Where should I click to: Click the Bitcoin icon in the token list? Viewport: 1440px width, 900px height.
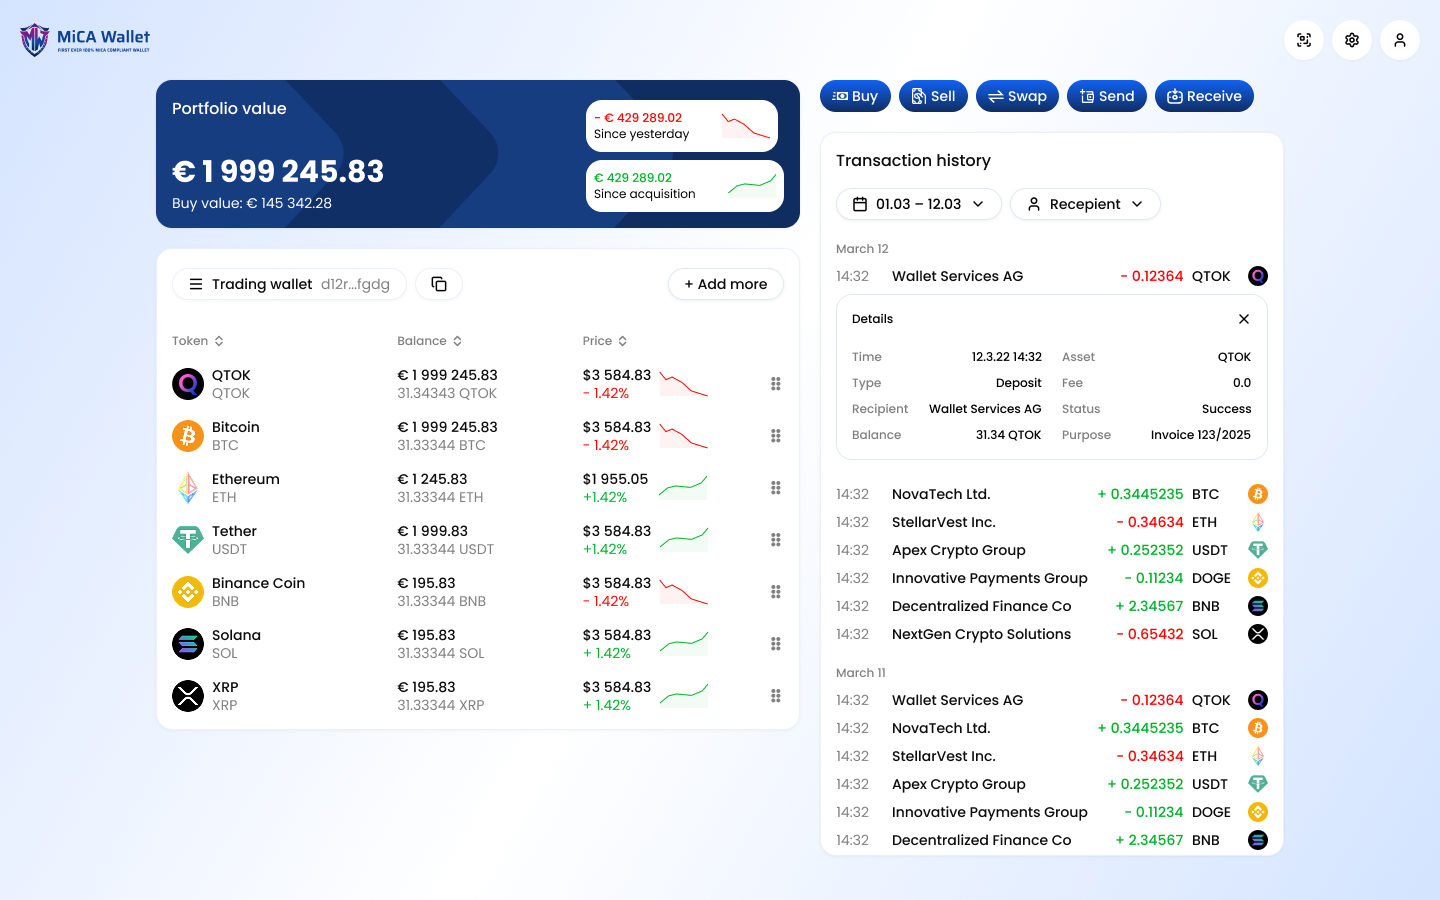click(188, 435)
